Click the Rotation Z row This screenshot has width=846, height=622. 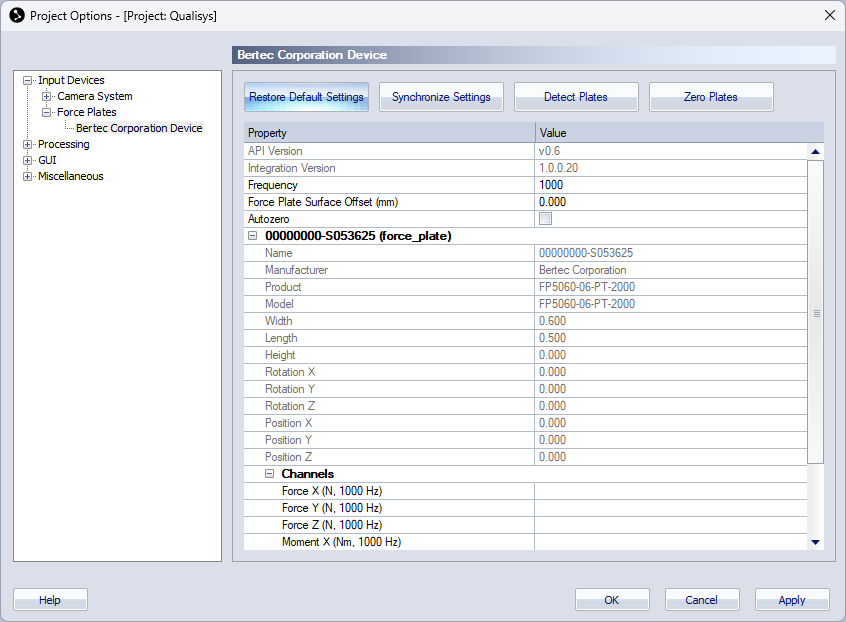point(525,406)
